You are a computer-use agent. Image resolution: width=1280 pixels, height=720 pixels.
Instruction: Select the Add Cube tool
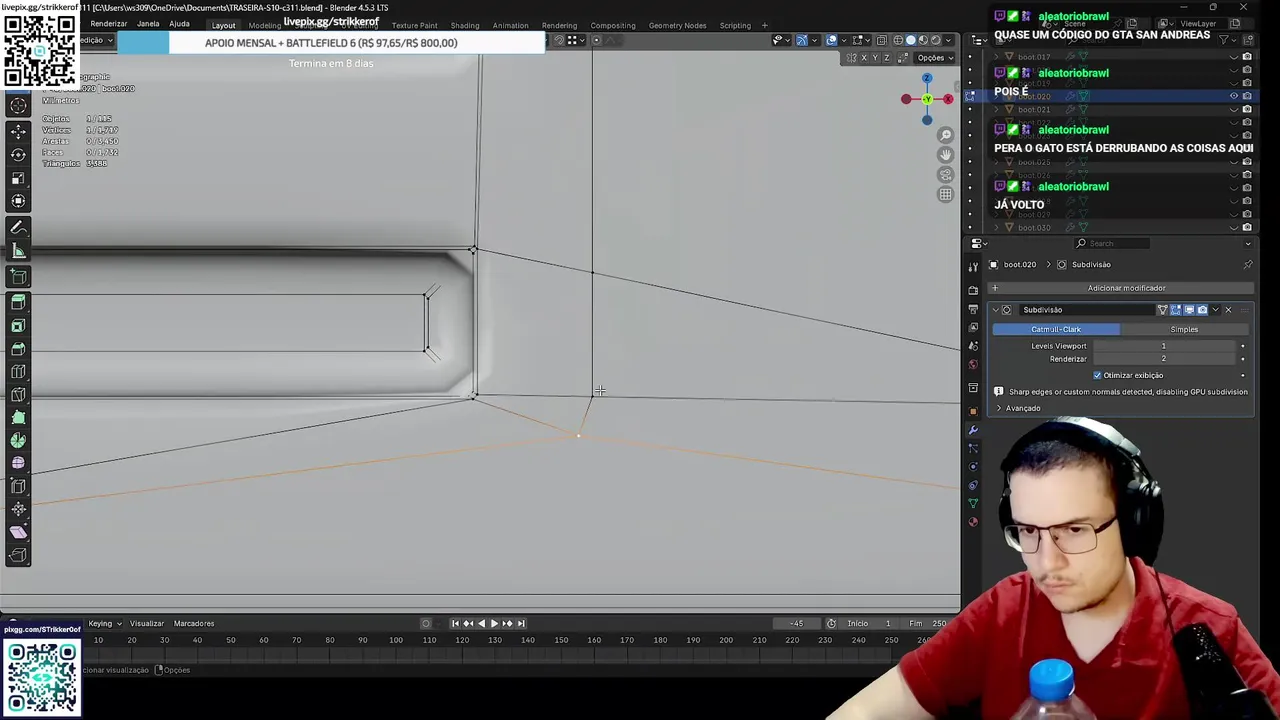(18, 277)
